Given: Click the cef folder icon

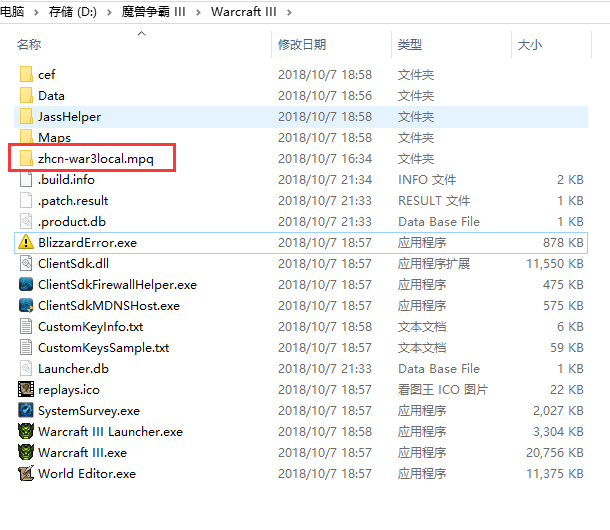Looking at the screenshot, I should coord(26,74).
